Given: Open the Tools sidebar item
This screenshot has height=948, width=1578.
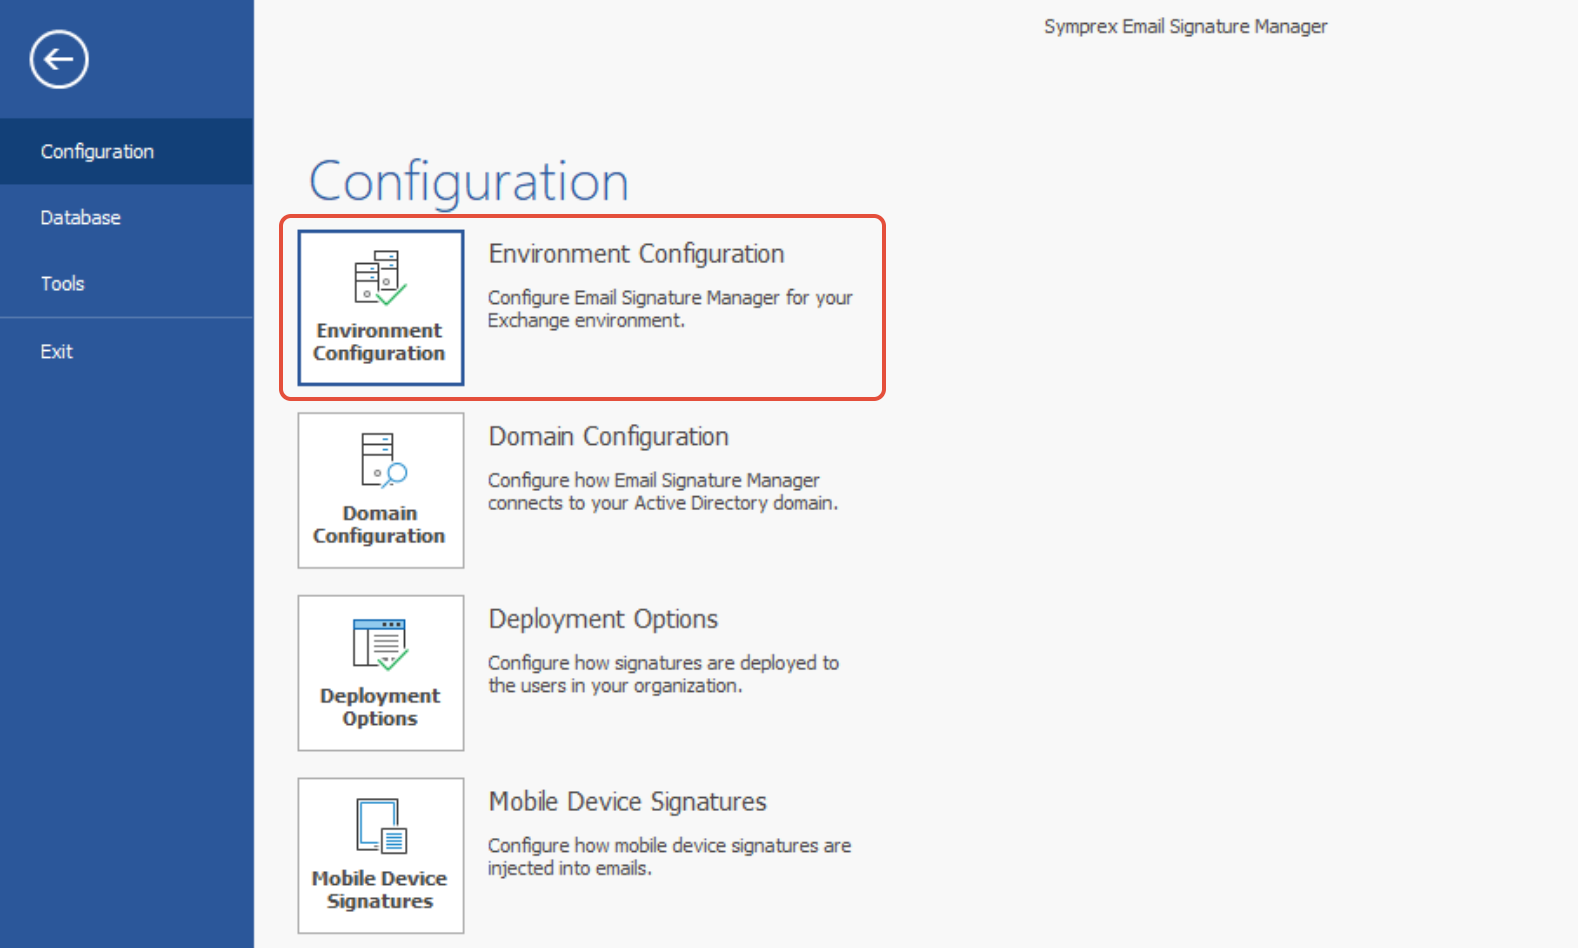Looking at the screenshot, I should (x=127, y=283).
